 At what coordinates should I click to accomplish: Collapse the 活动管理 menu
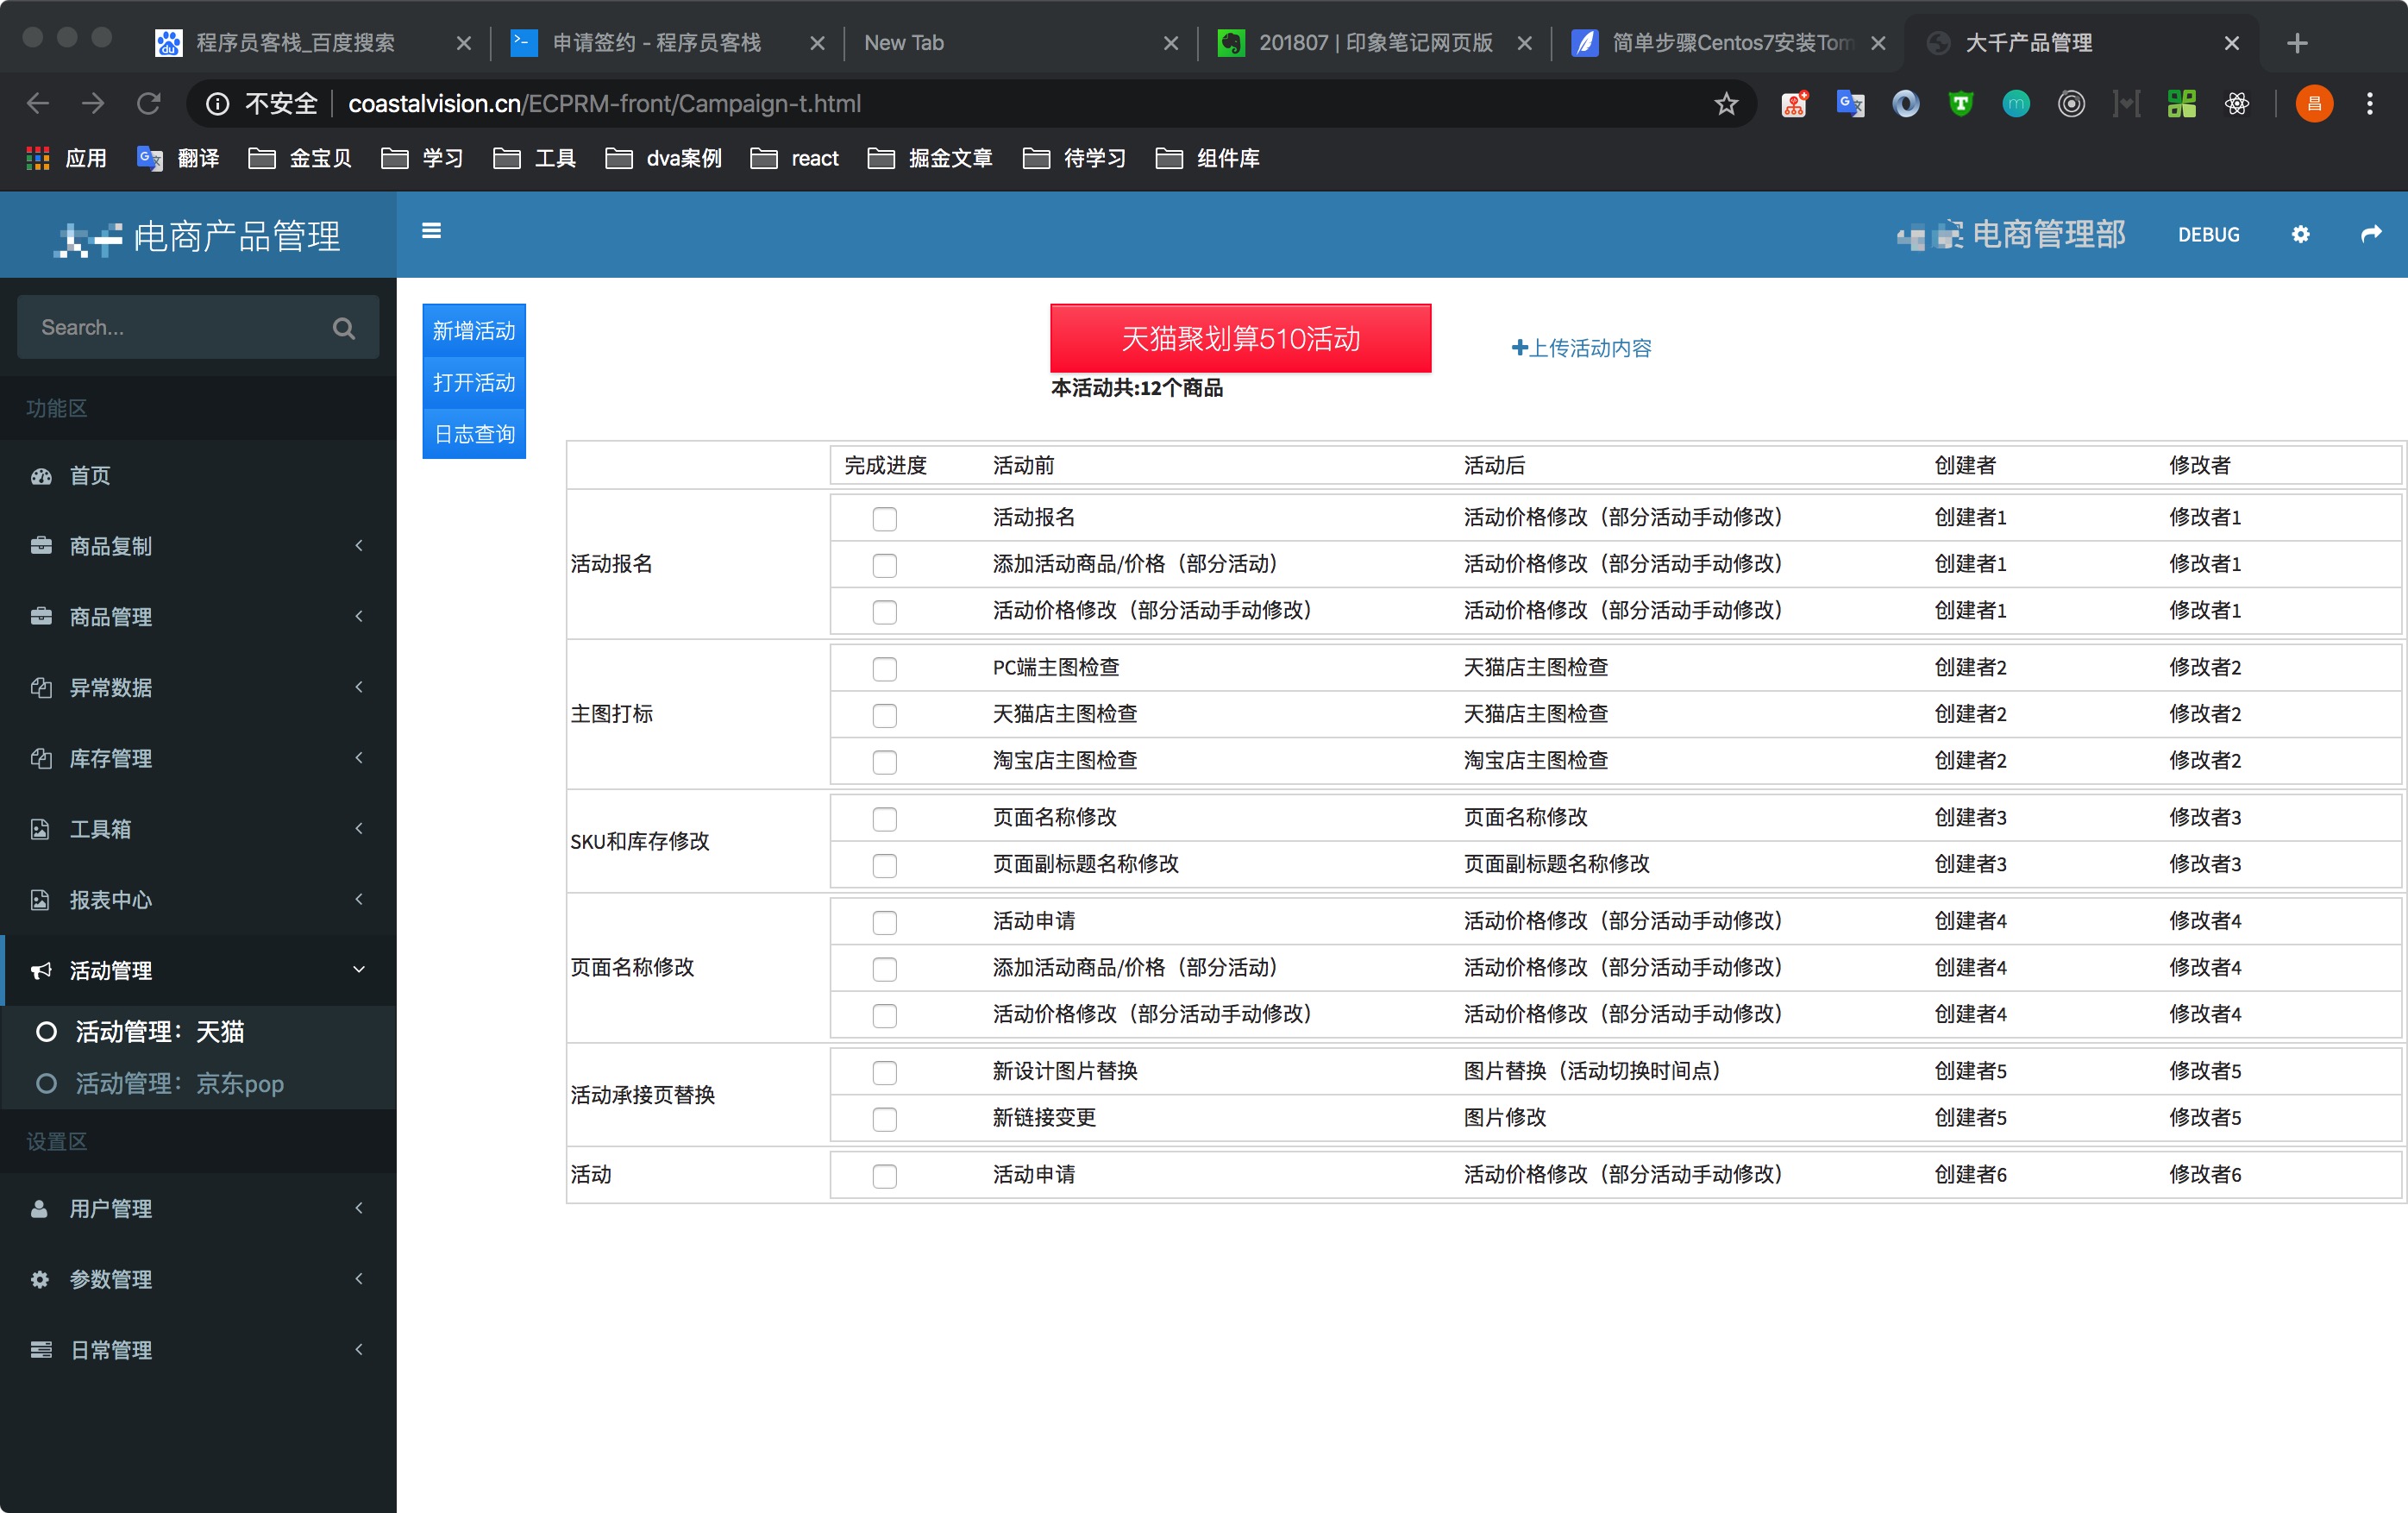pos(359,969)
